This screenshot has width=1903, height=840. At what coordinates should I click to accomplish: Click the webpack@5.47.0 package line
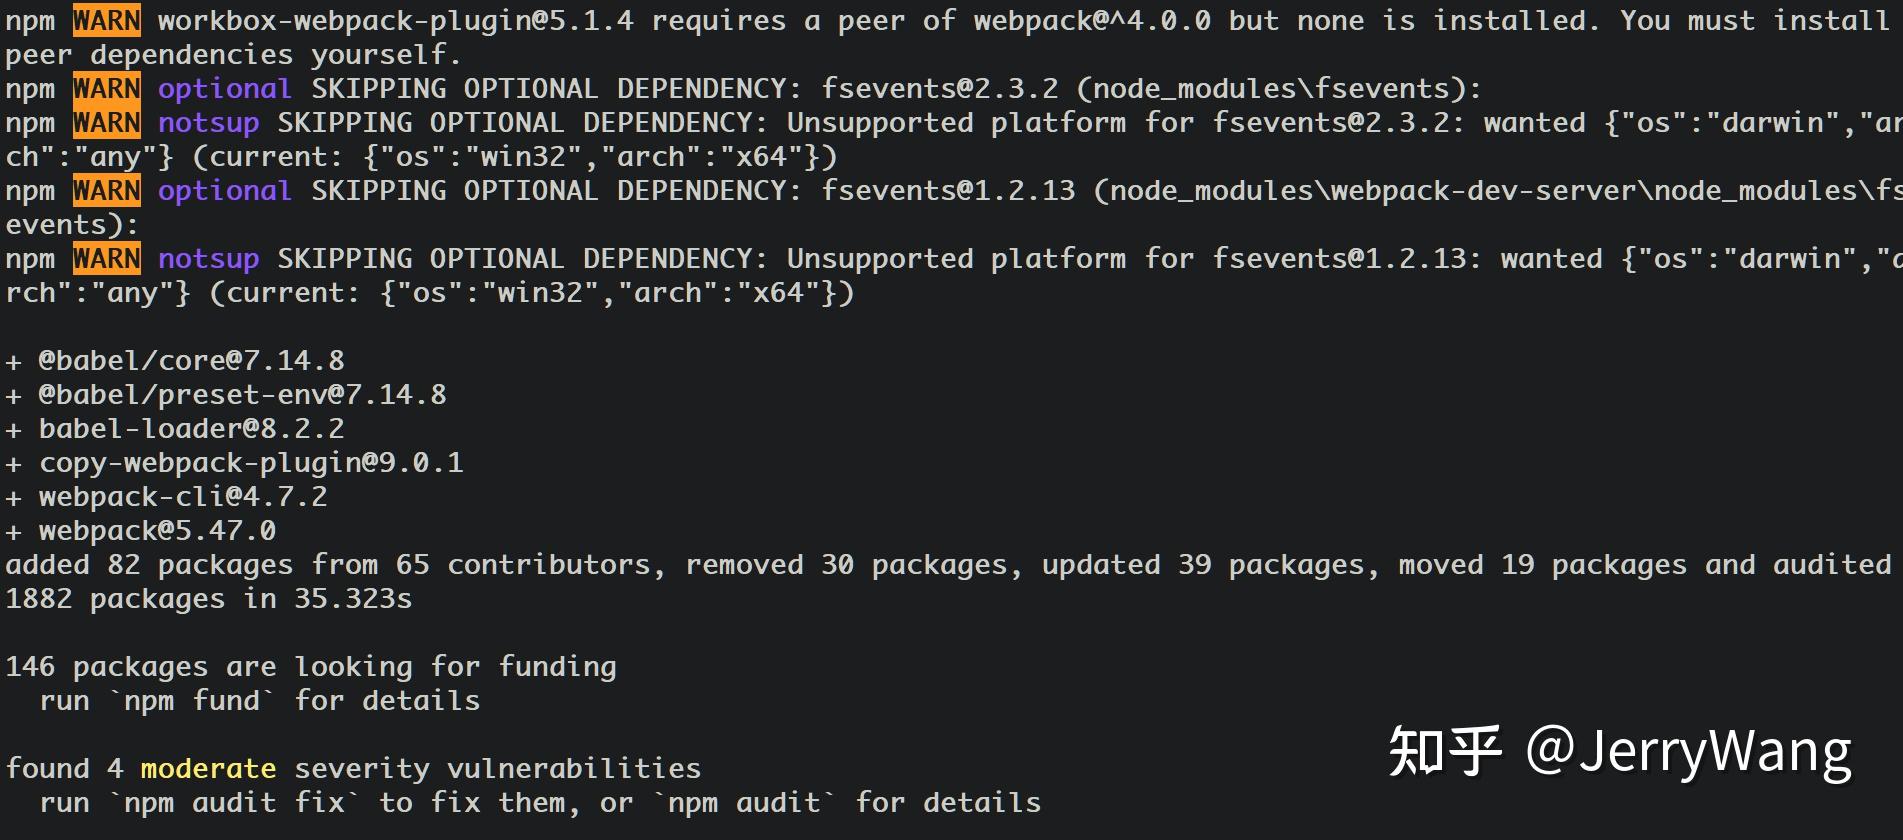click(141, 531)
